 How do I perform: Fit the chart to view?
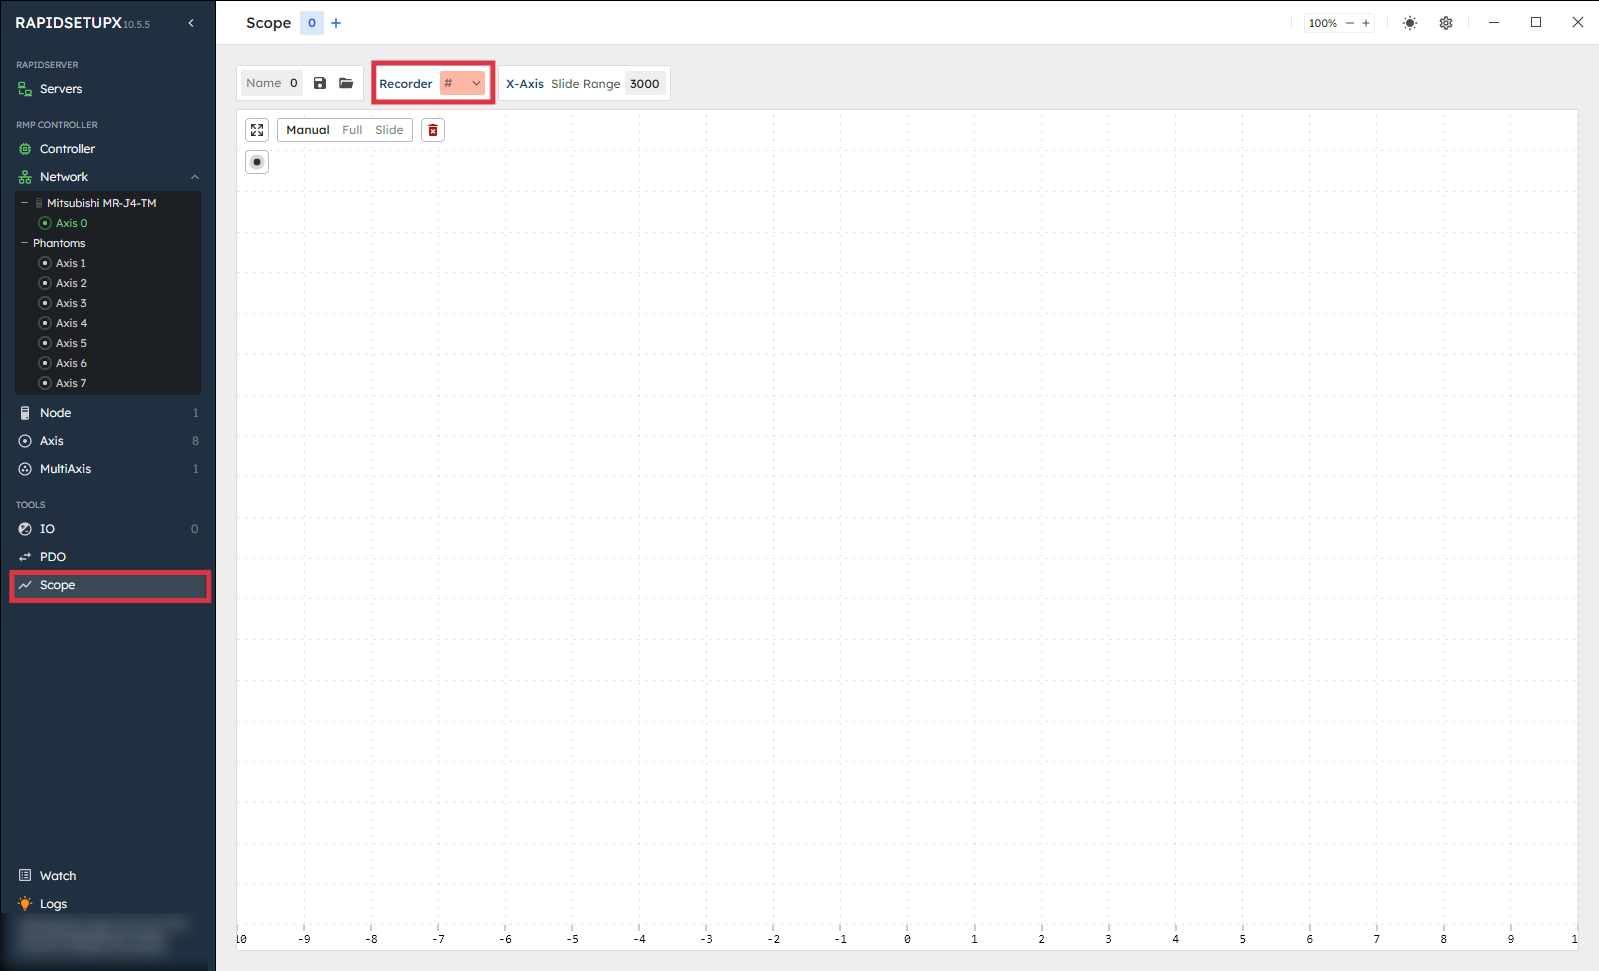click(257, 130)
